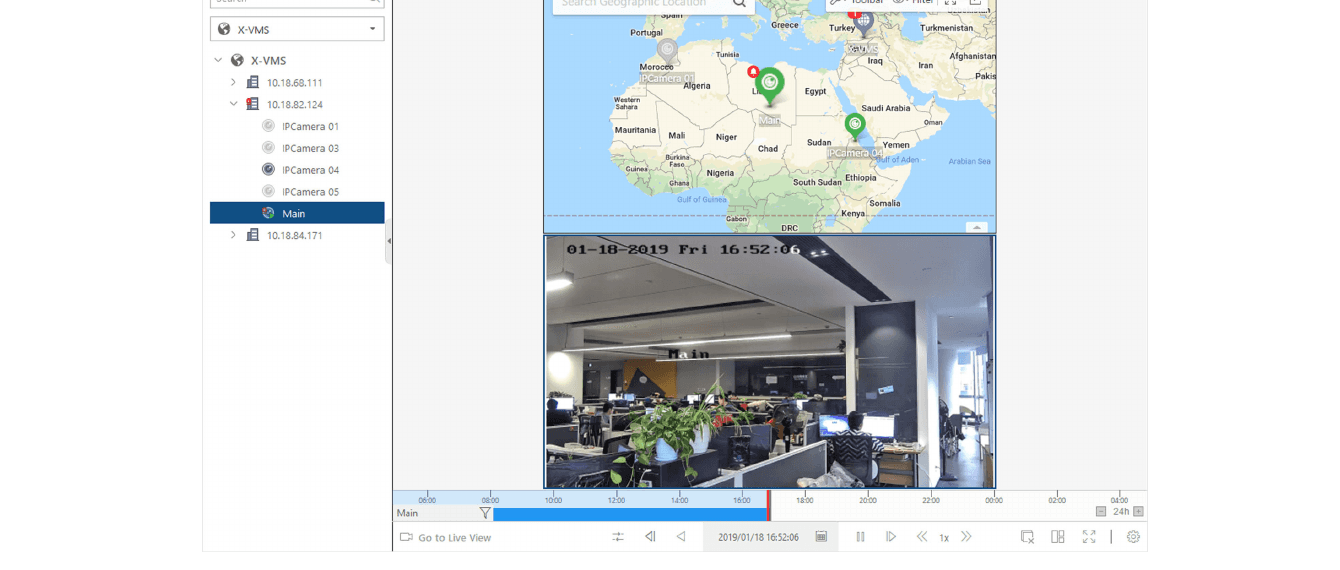Viewport: 1340px width, 570px height.
Task: Click the red playhead on the timeline
Action: (x=768, y=506)
